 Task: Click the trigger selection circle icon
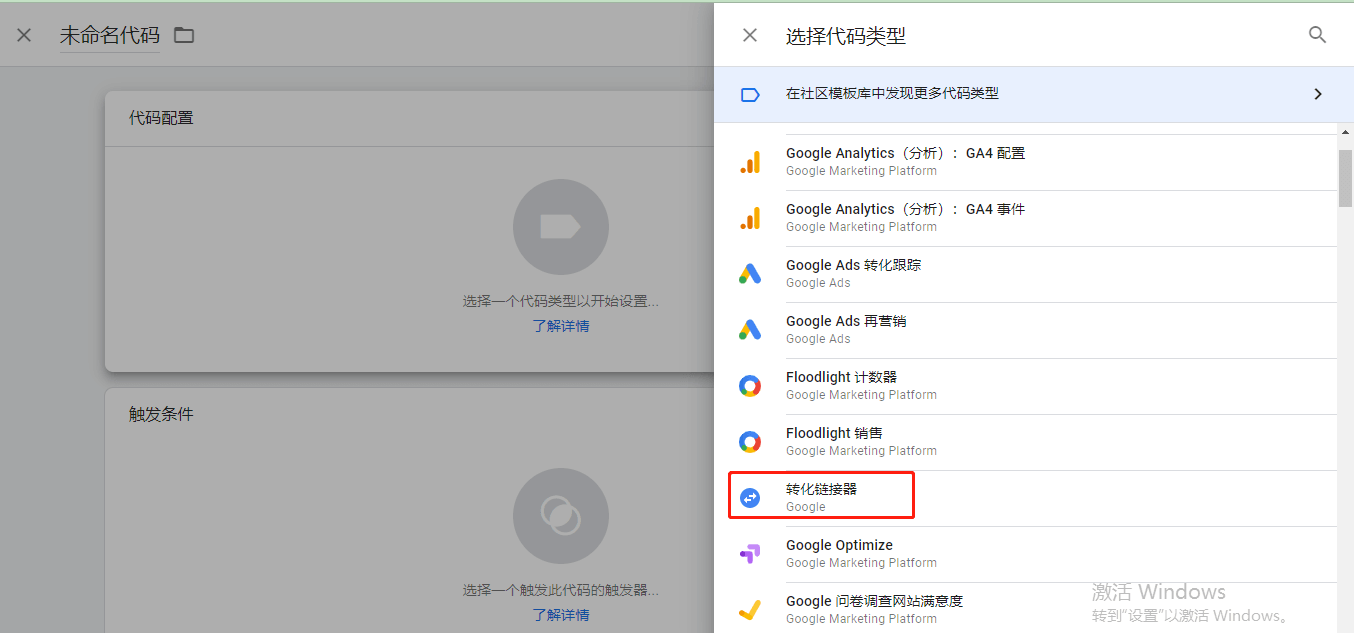pyautogui.click(x=560, y=516)
